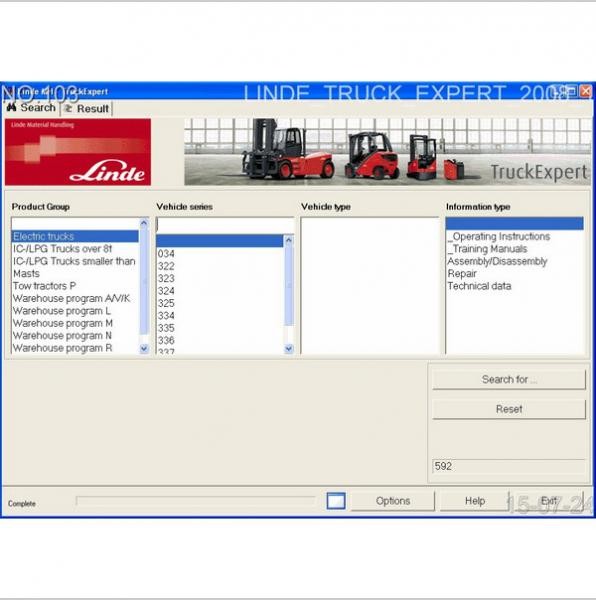
Task: Select vehicle series 336
Action: click(x=220, y=340)
